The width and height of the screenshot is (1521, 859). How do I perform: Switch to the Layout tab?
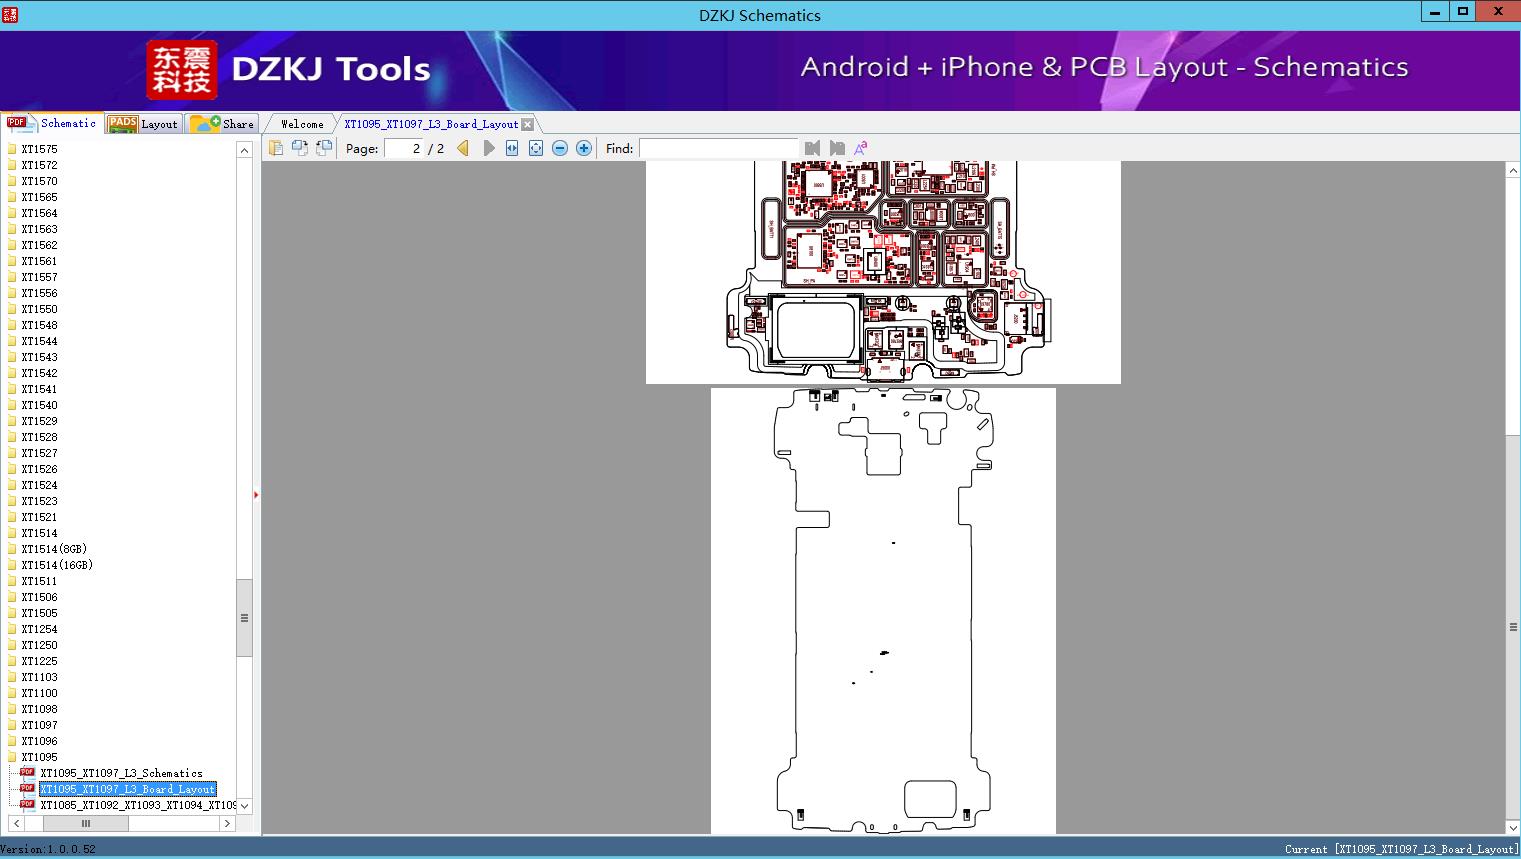(x=144, y=124)
